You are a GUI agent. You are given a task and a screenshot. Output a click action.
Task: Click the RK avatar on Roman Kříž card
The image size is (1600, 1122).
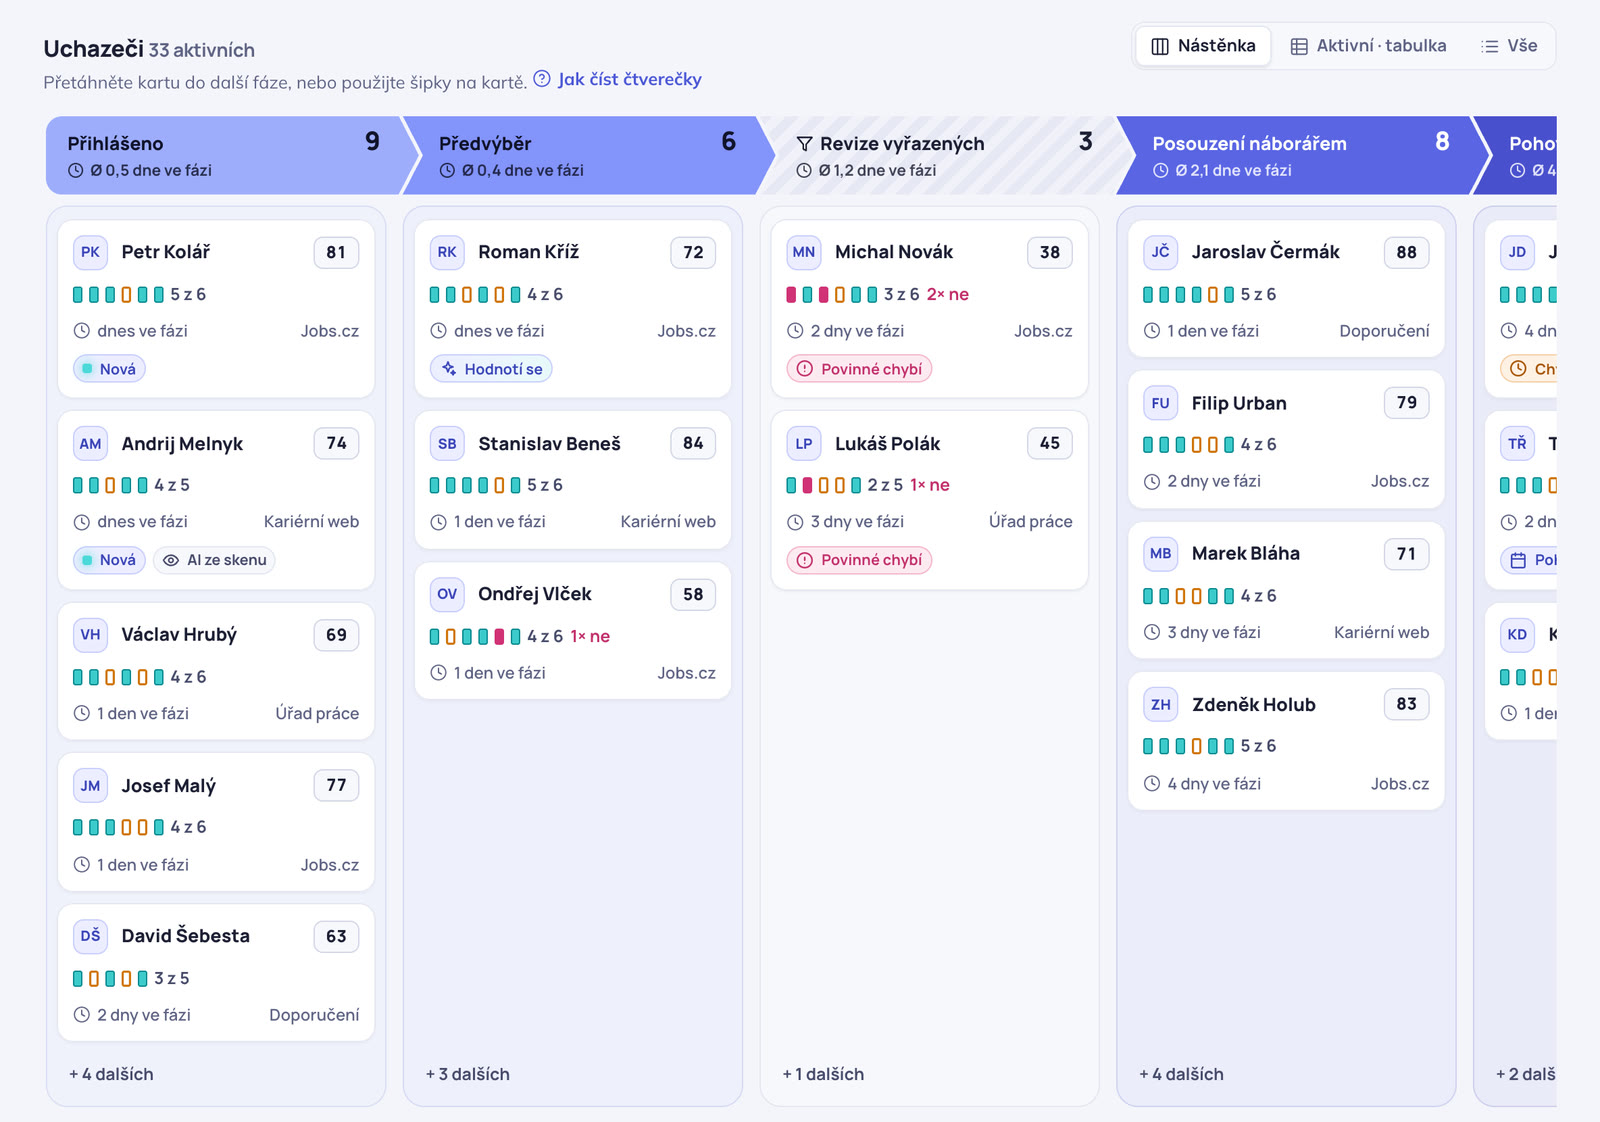pyautogui.click(x=447, y=252)
